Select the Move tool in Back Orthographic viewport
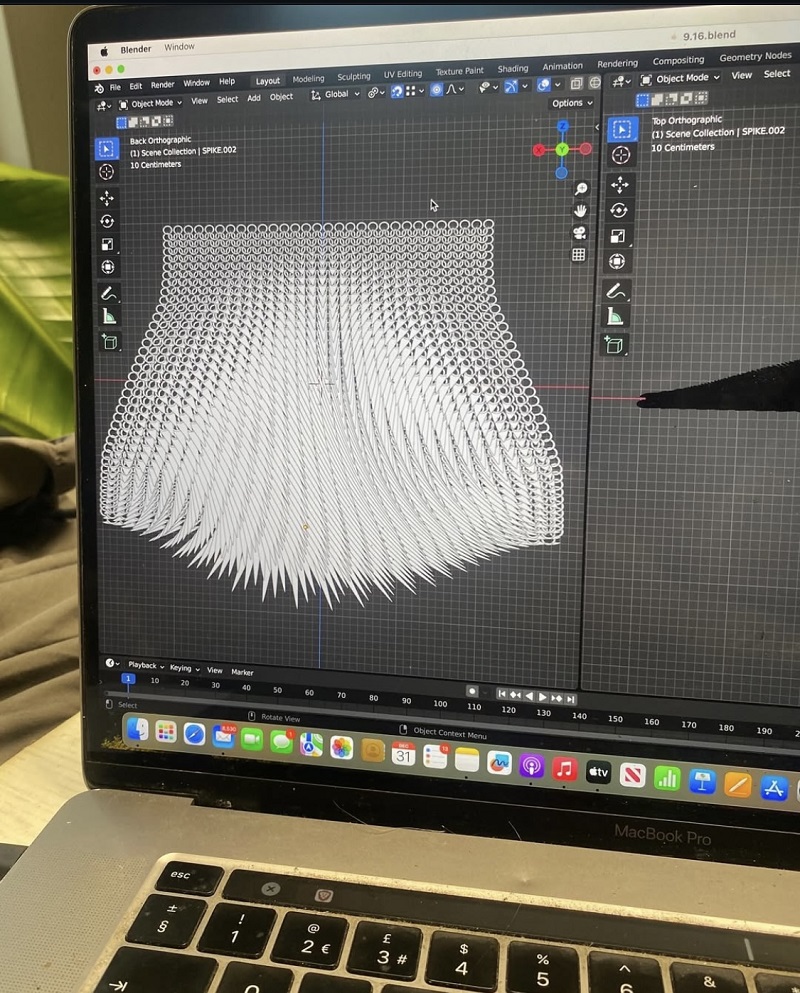 point(107,198)
